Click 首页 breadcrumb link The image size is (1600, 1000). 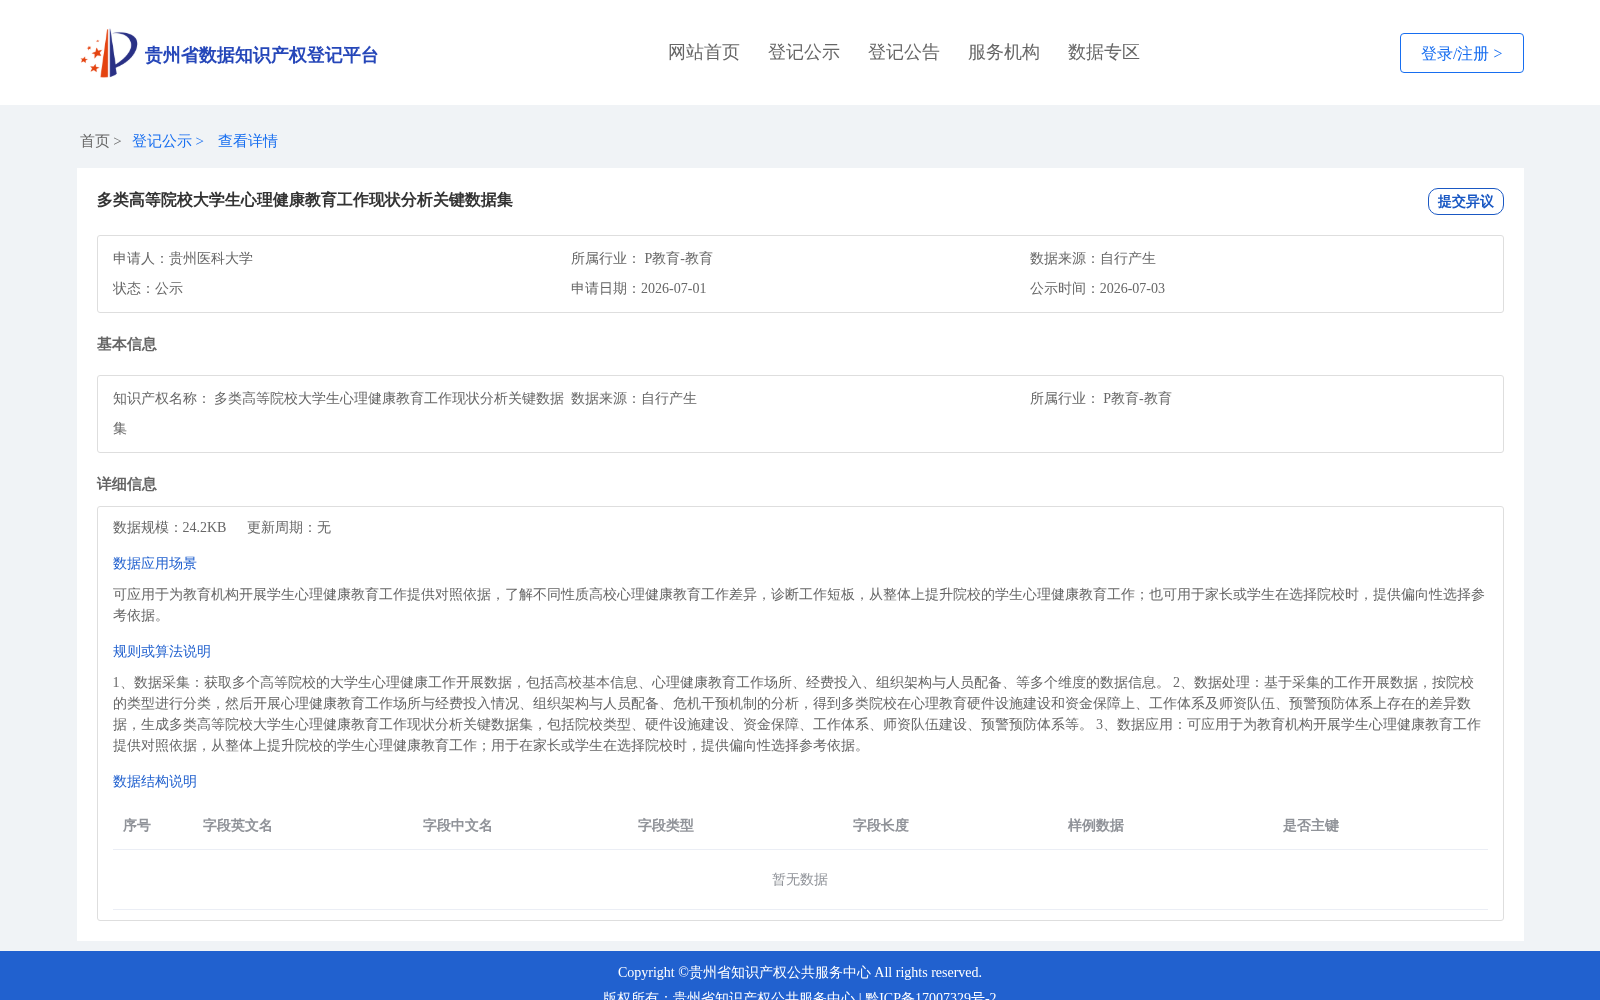[x=95, y=141]
